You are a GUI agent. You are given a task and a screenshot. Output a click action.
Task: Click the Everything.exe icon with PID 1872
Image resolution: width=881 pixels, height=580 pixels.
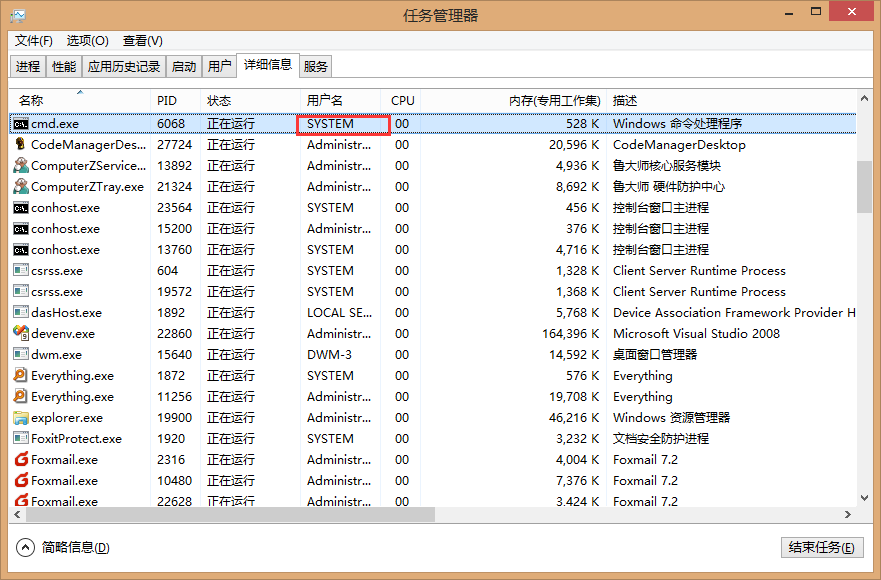21,375
